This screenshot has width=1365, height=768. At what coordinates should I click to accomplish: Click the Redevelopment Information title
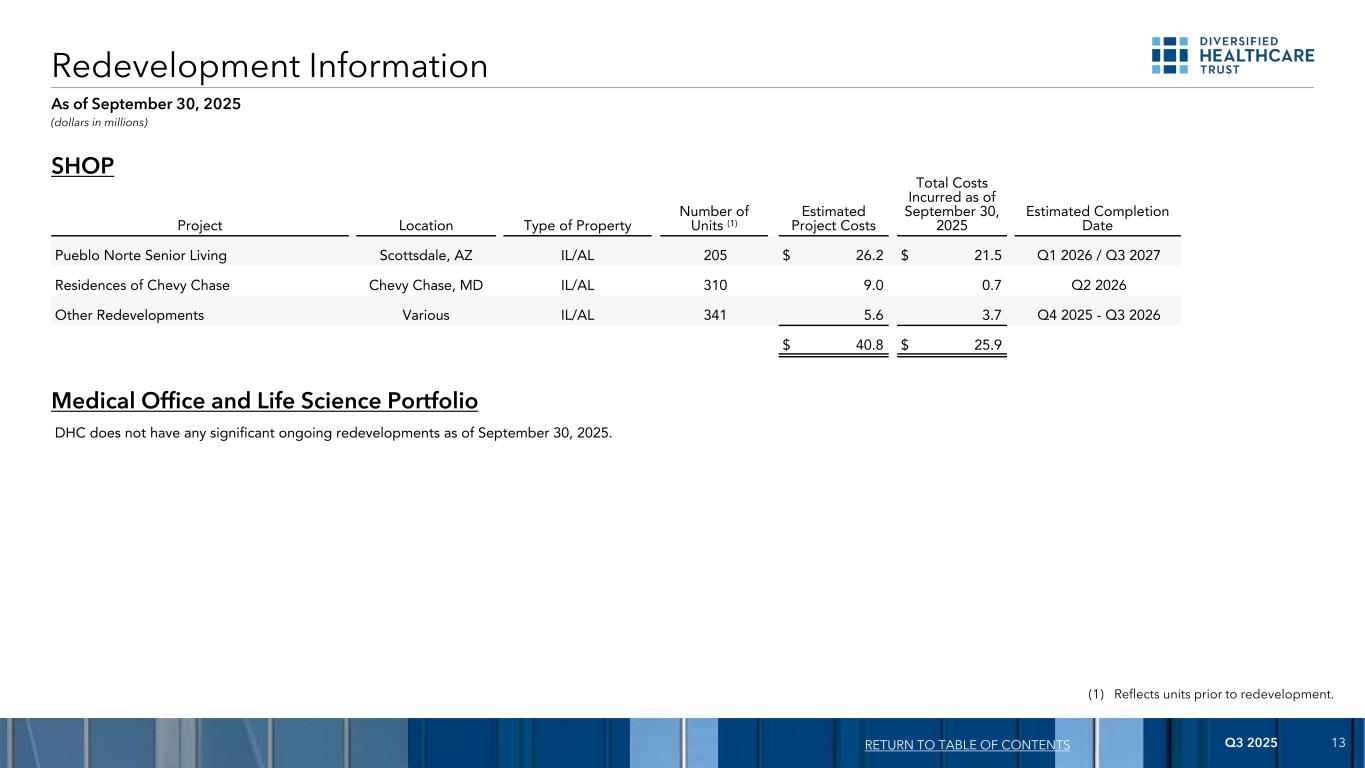[x=270, y=66]
